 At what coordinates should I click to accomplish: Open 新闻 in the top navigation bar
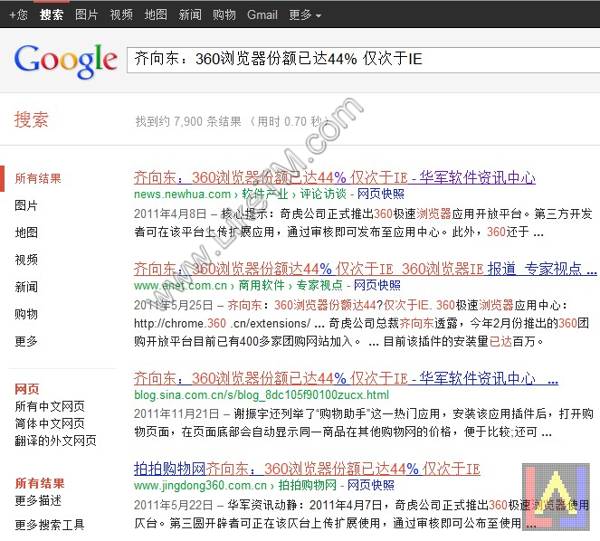(190, 15)
